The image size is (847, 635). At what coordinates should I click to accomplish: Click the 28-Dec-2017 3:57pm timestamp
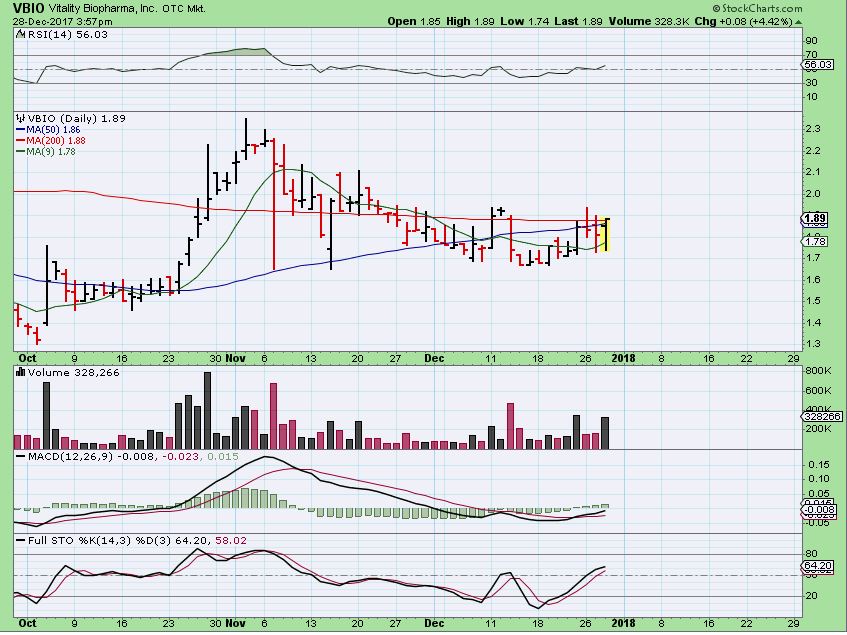[x=63, y=22]
